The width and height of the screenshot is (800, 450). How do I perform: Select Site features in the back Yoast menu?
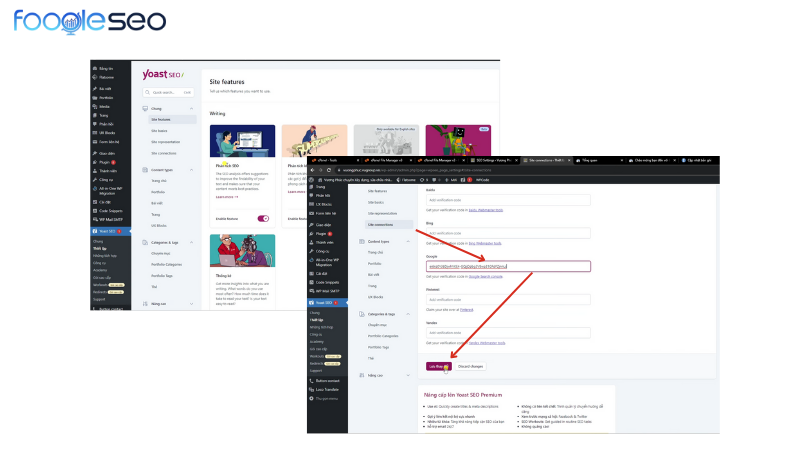pos(161,118)
